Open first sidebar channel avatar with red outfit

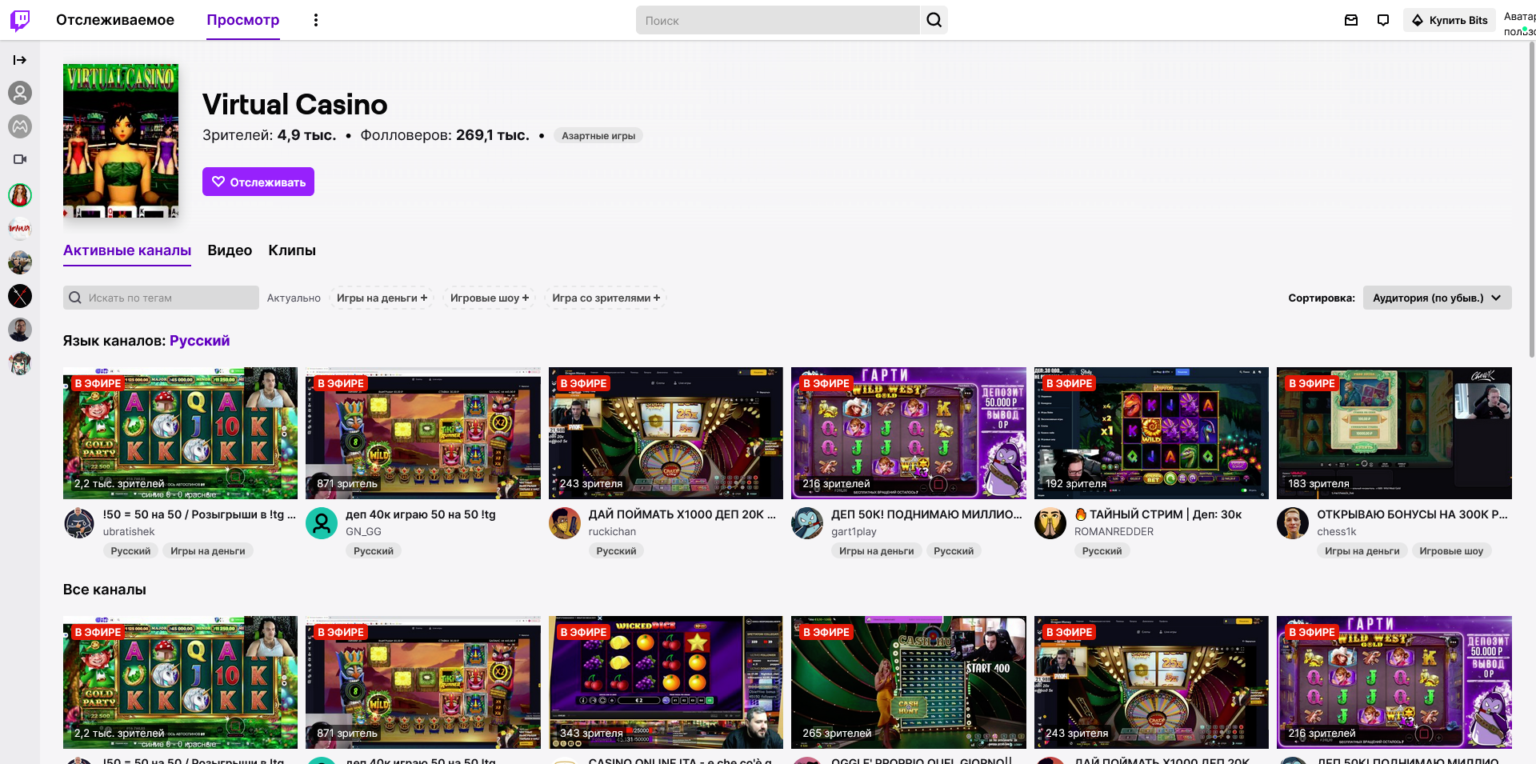pos(20,195)
